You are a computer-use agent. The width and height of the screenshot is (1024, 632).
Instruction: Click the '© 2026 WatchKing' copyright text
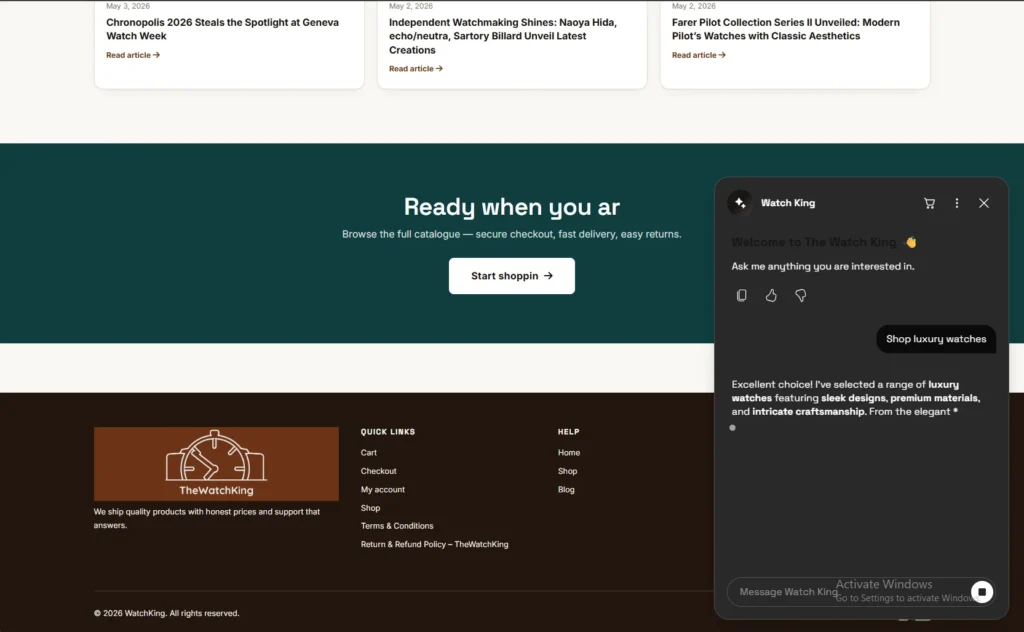tap(167, 613)
